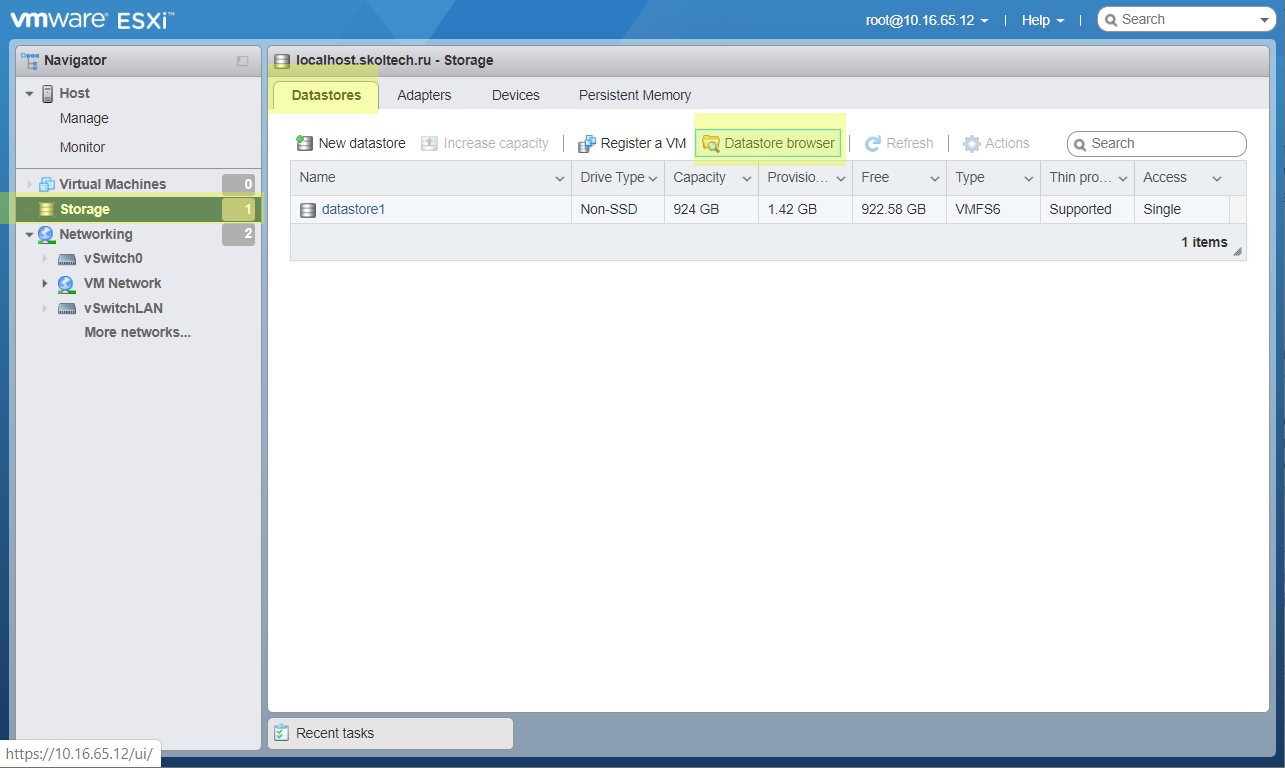Click the vSwitchLAN switch icon

[x=67, y=309]
